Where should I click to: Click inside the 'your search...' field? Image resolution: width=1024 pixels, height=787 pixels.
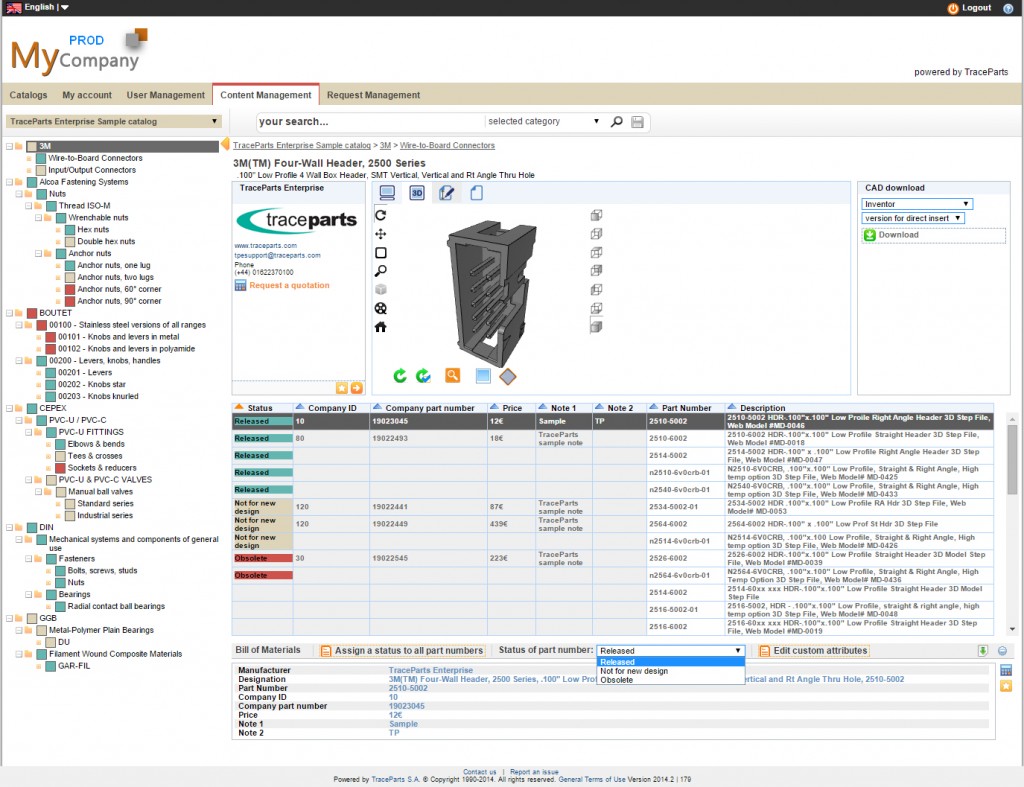[369, 122]
